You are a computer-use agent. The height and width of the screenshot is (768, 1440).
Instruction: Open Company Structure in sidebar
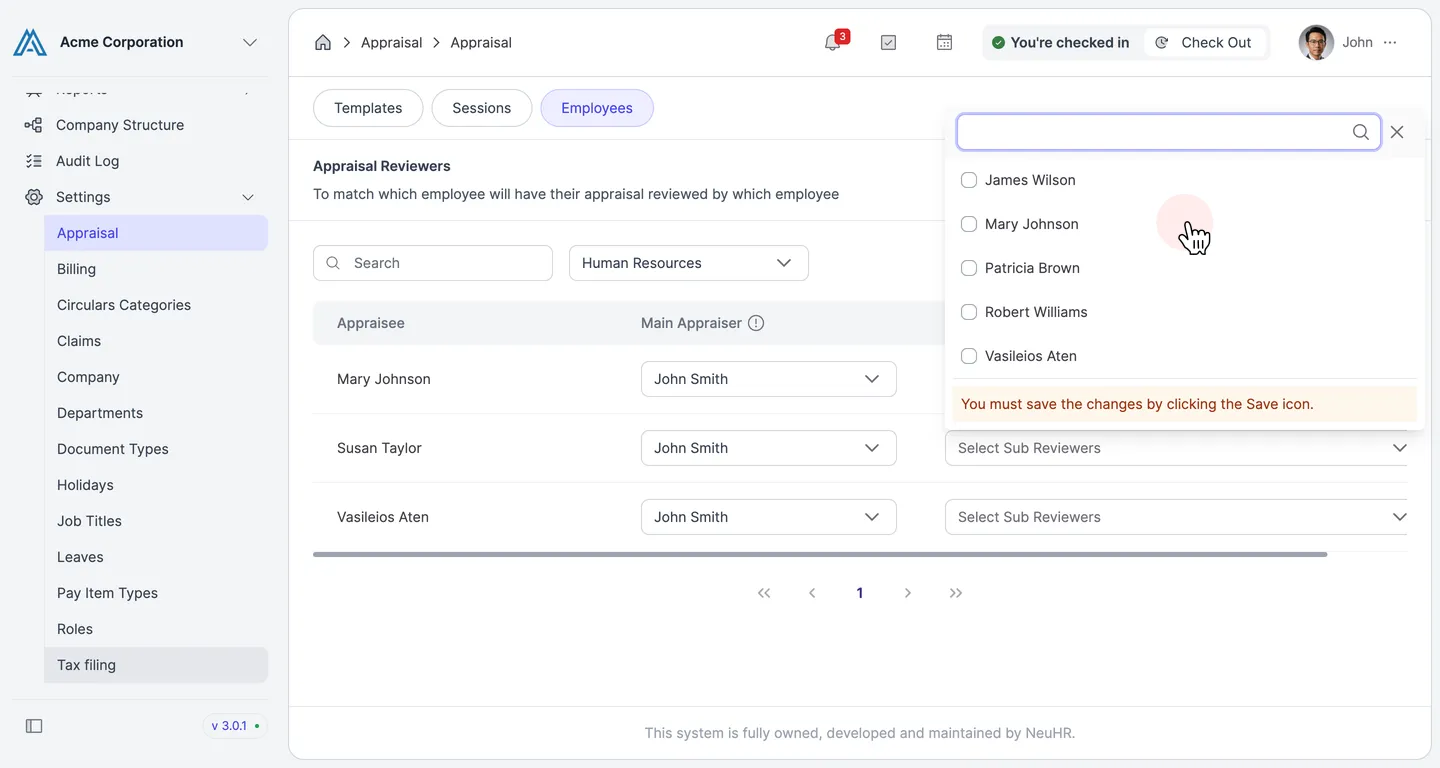pyautogui.click(x=140, y=125)
